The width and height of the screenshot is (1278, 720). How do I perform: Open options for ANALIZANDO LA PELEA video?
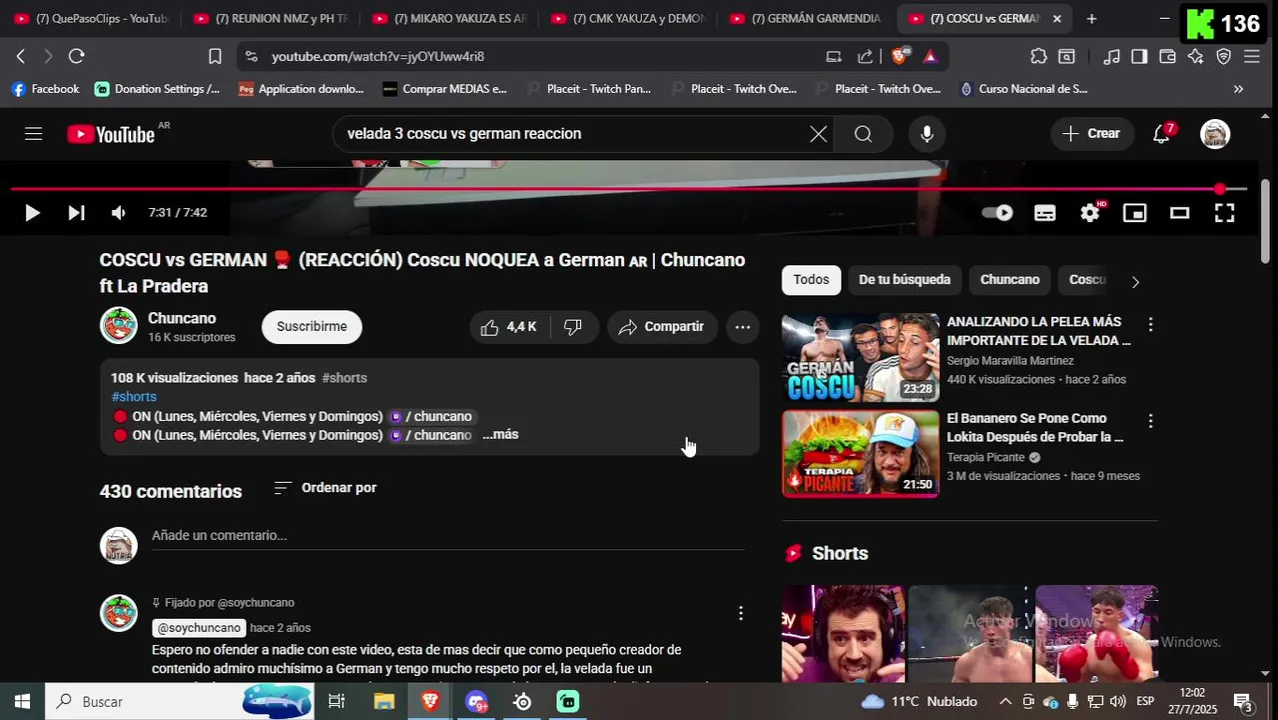[x=1150, y=325]
